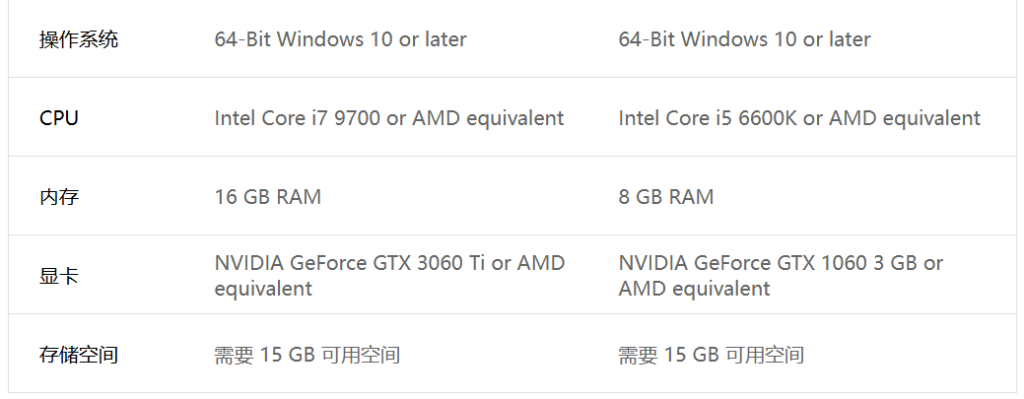The width and height of the screenshot is (1024, 399).
Task: Click the first 64-Bit Windows 10 or later text
Action: click(340, 39)
